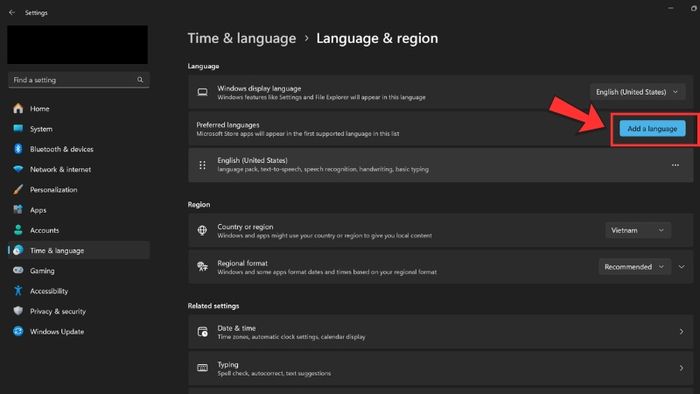Click the drag handle beside English (United States)
700x394 pixels.
click(x=202, y=165)
